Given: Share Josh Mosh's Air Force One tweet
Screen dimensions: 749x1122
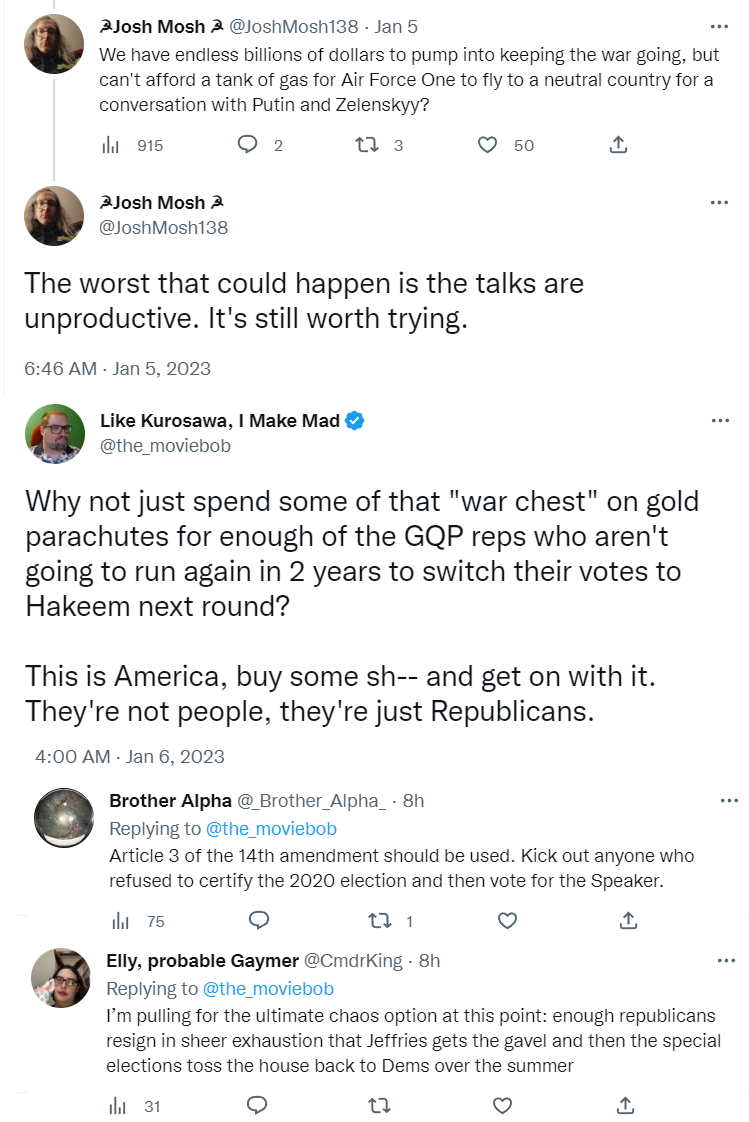Looking at the screenshot, I should (x=618, y=145).
